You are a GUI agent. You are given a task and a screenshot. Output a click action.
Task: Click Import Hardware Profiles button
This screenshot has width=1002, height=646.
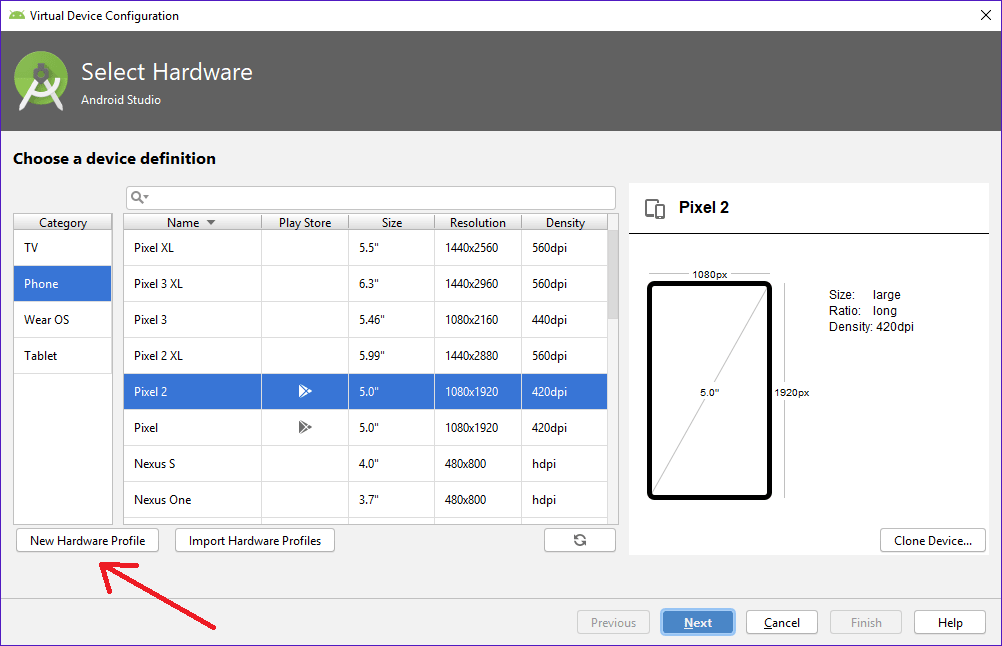(x=255, y=541)
